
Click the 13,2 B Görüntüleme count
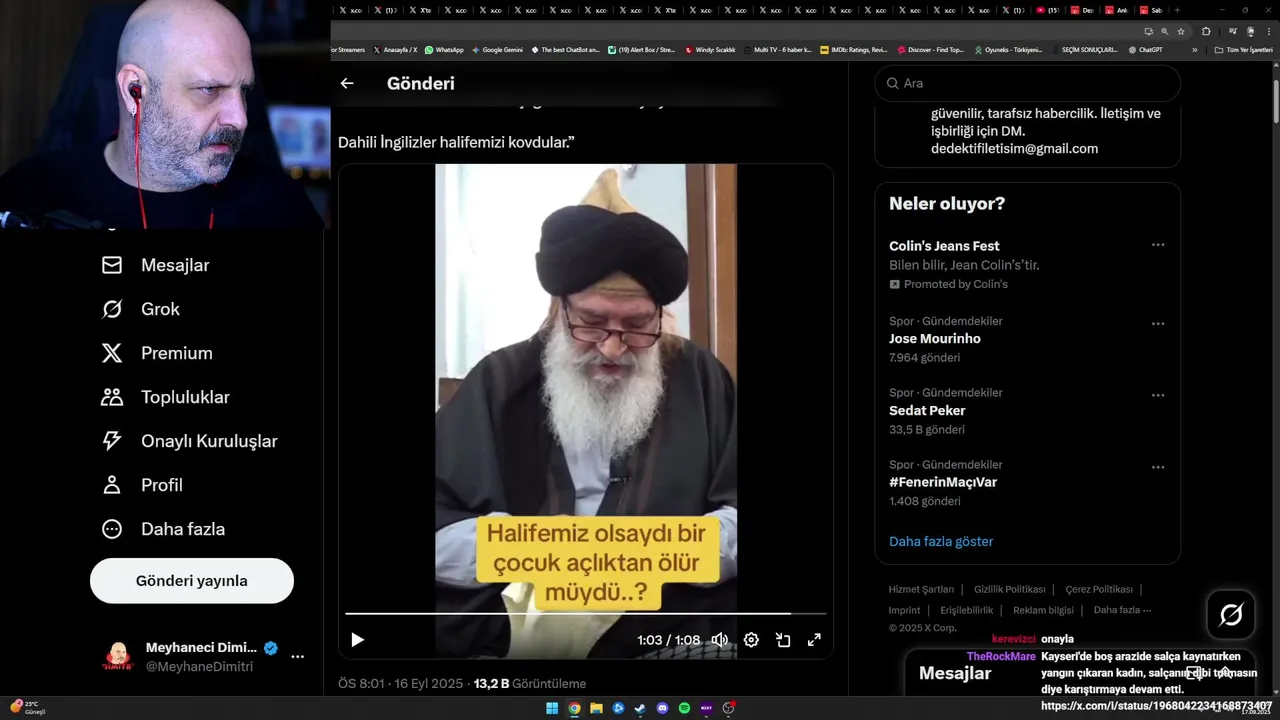(530, 684)
